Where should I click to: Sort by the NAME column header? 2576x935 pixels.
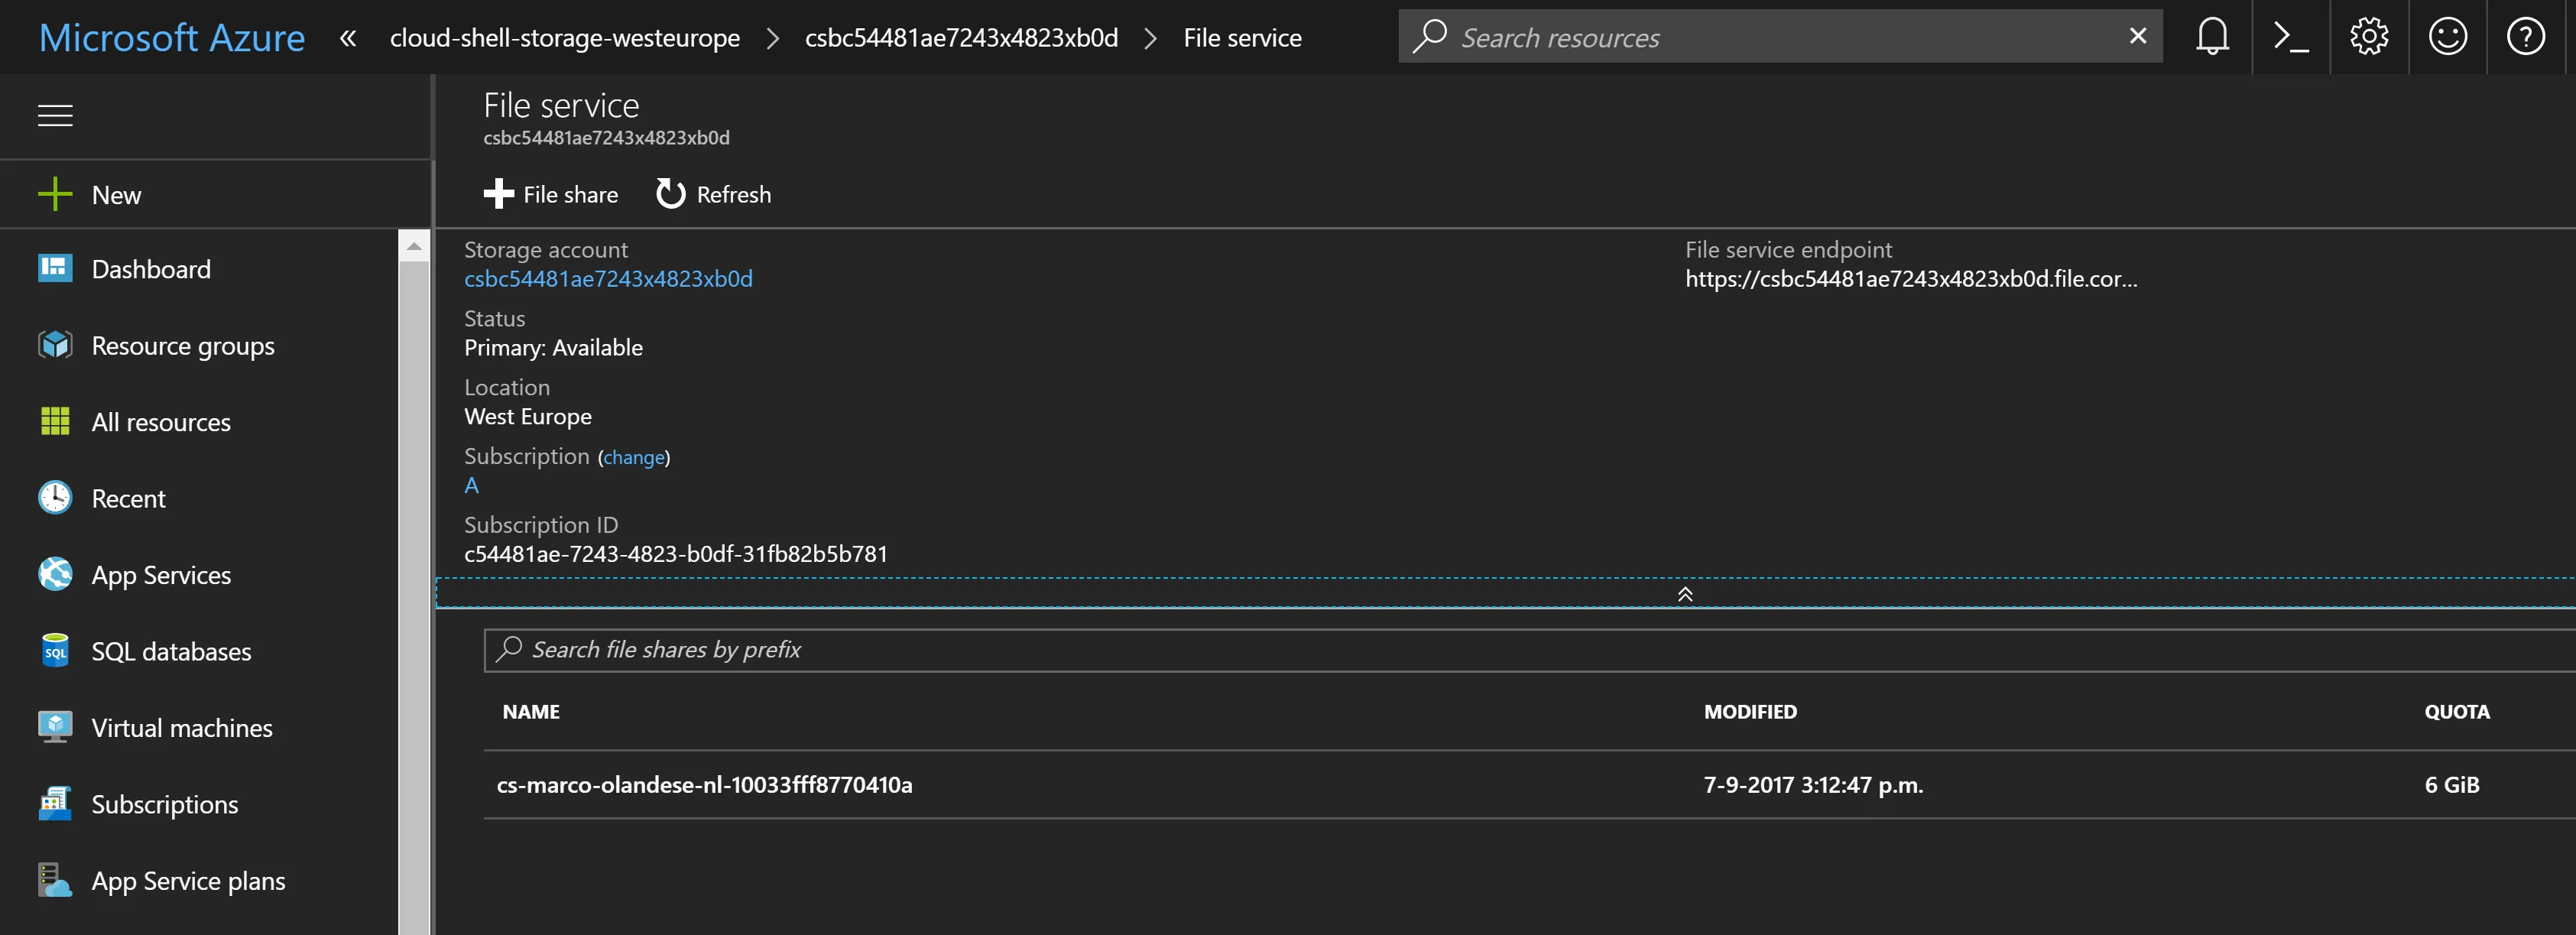531,712
